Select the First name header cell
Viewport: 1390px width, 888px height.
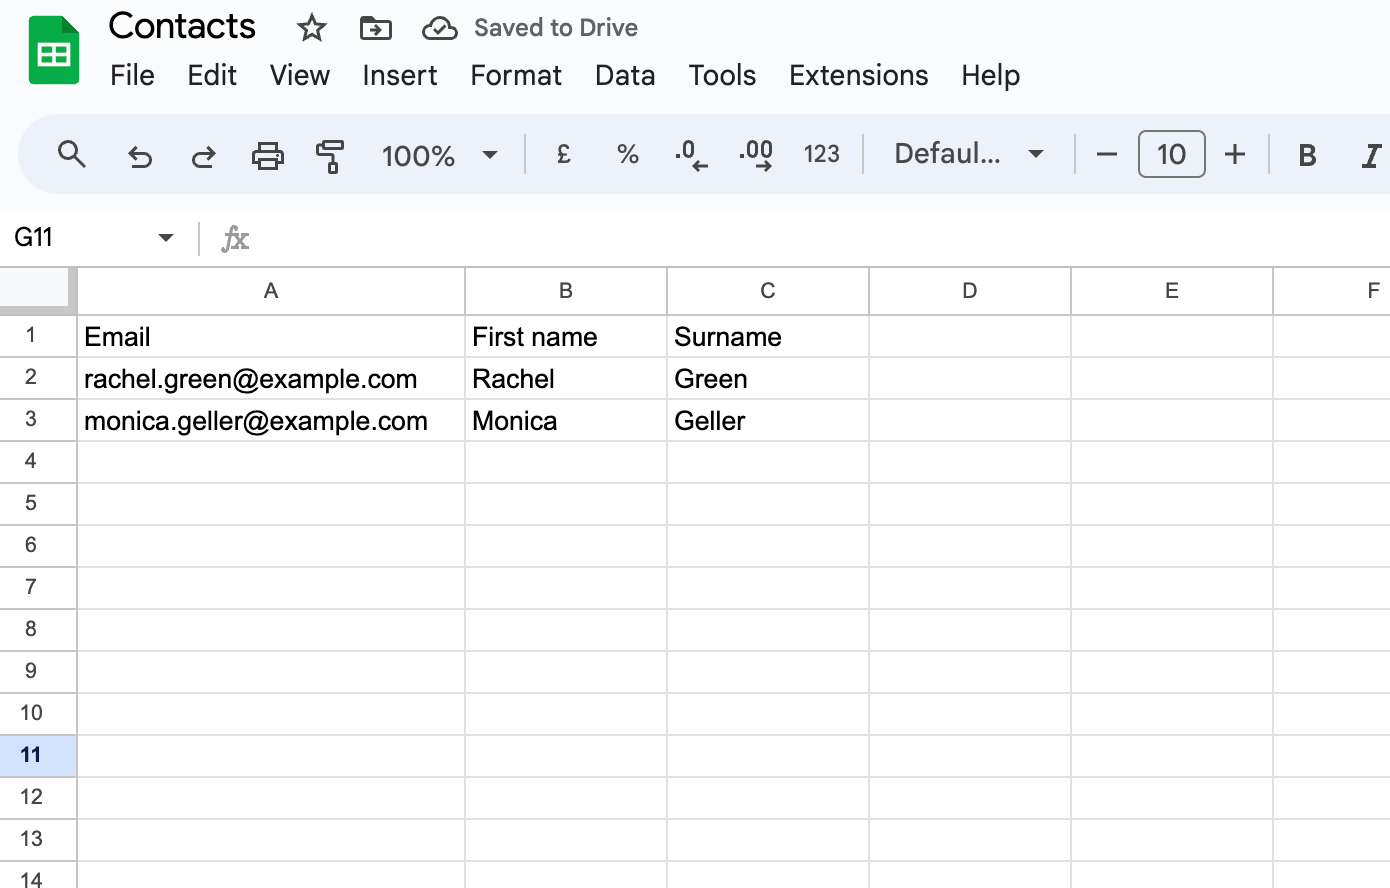(x=566, y=337)
